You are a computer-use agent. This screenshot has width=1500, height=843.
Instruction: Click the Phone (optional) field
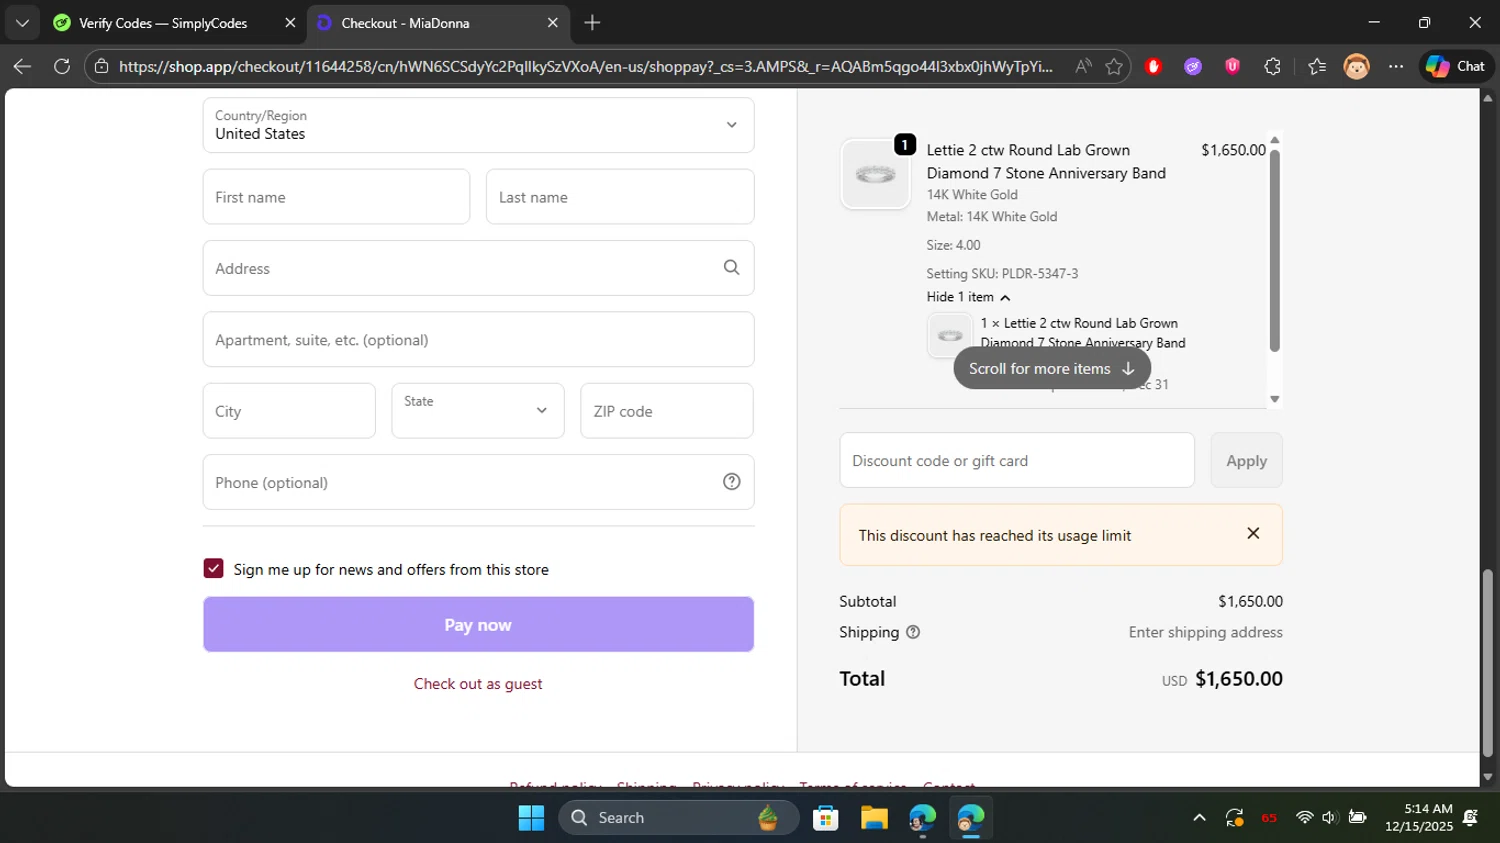tap(478, 482)
